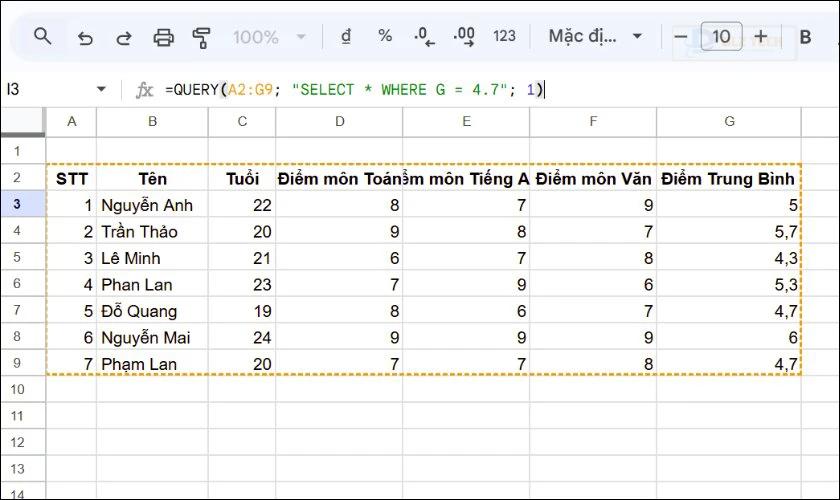Click the Tuổi header cell

pos(242,178)
